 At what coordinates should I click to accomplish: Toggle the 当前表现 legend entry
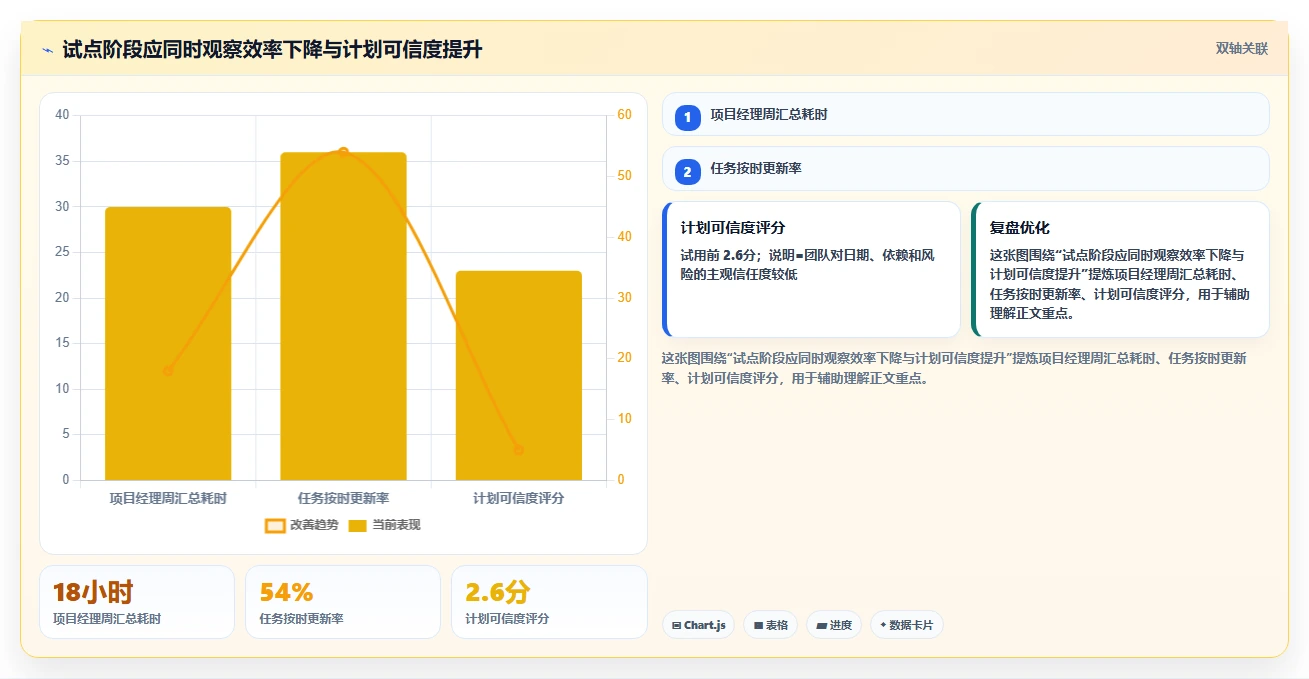coord(384,525)
